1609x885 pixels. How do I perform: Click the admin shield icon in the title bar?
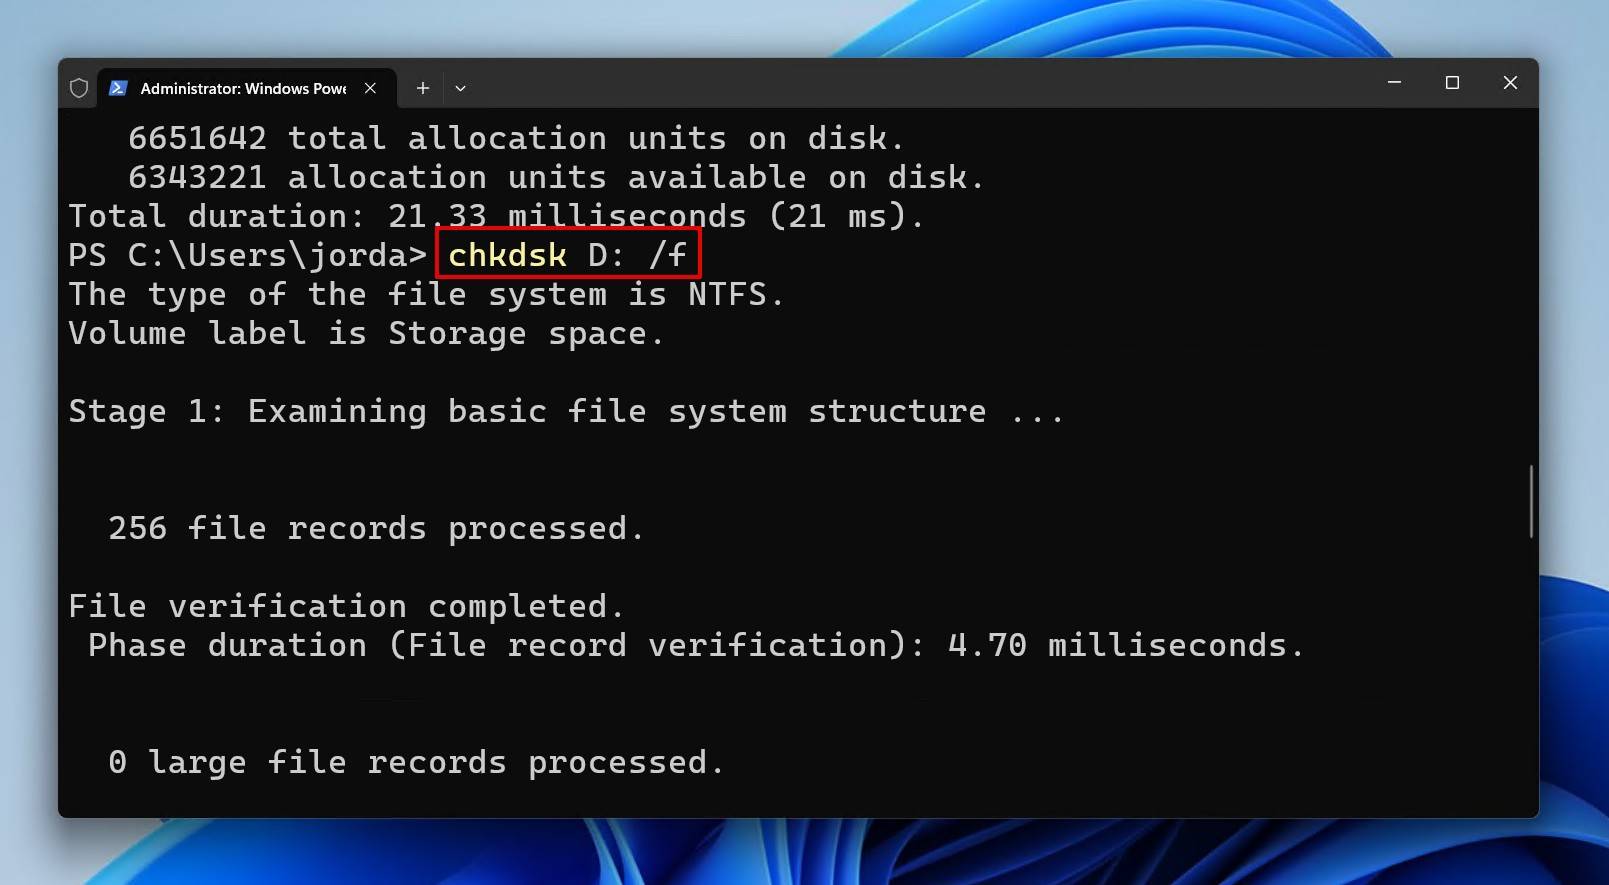pos(80,88)
